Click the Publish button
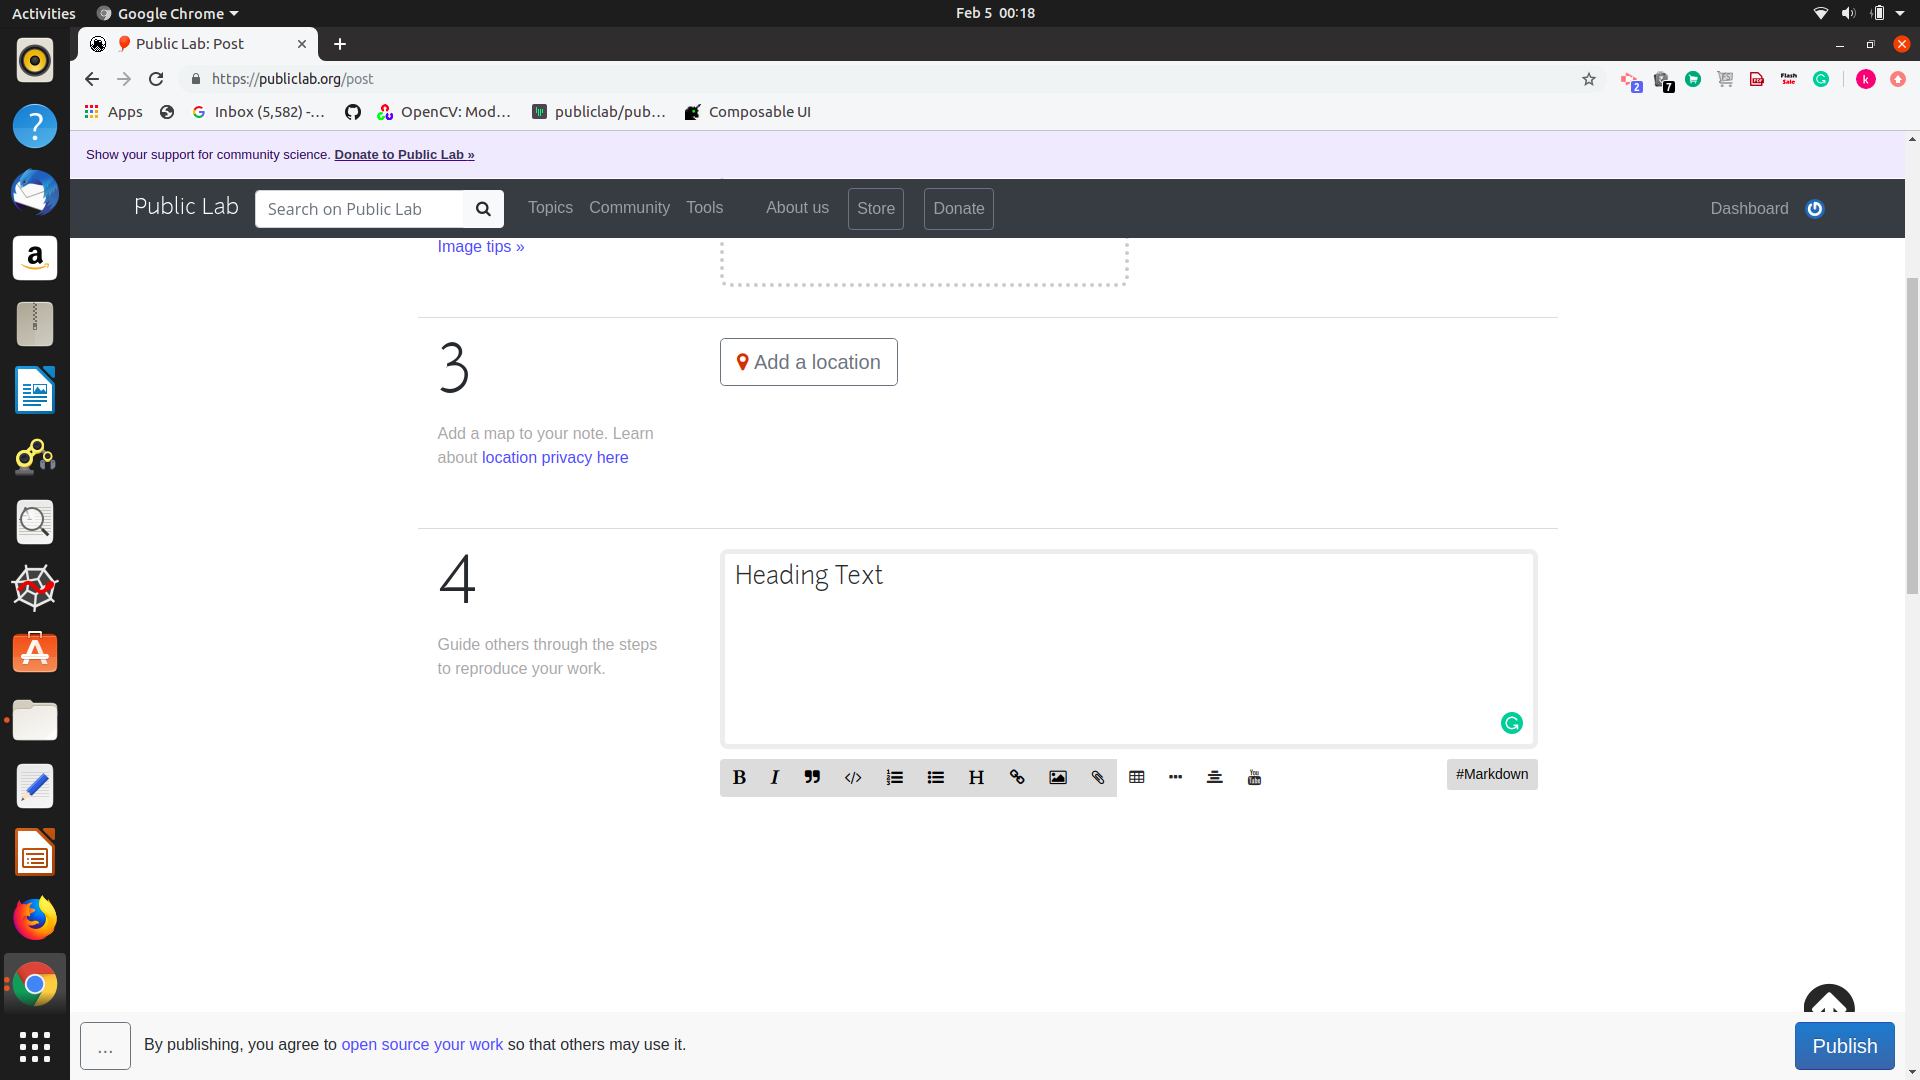 point(1844,1045)
